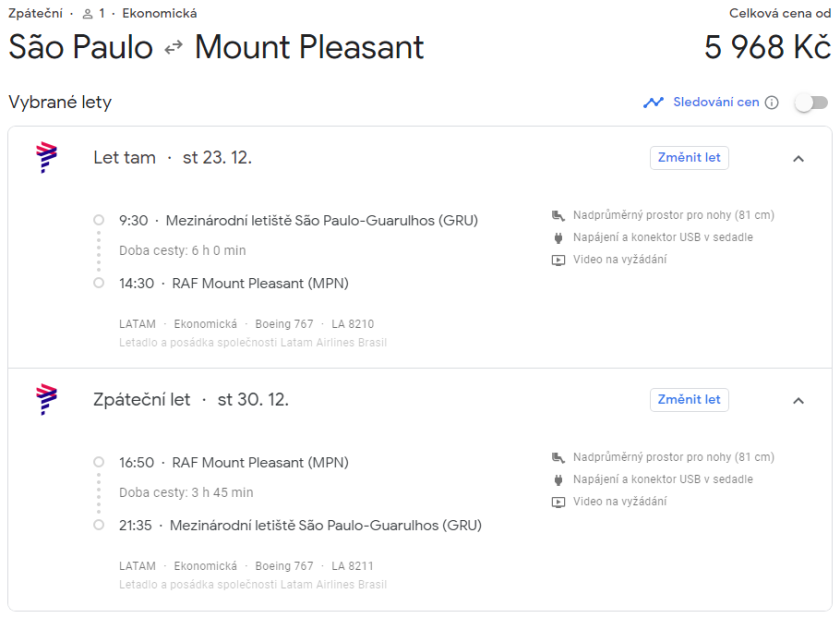Click the passenger count person icon
This screenshot has height=618, width=840.
coord(88,14)
